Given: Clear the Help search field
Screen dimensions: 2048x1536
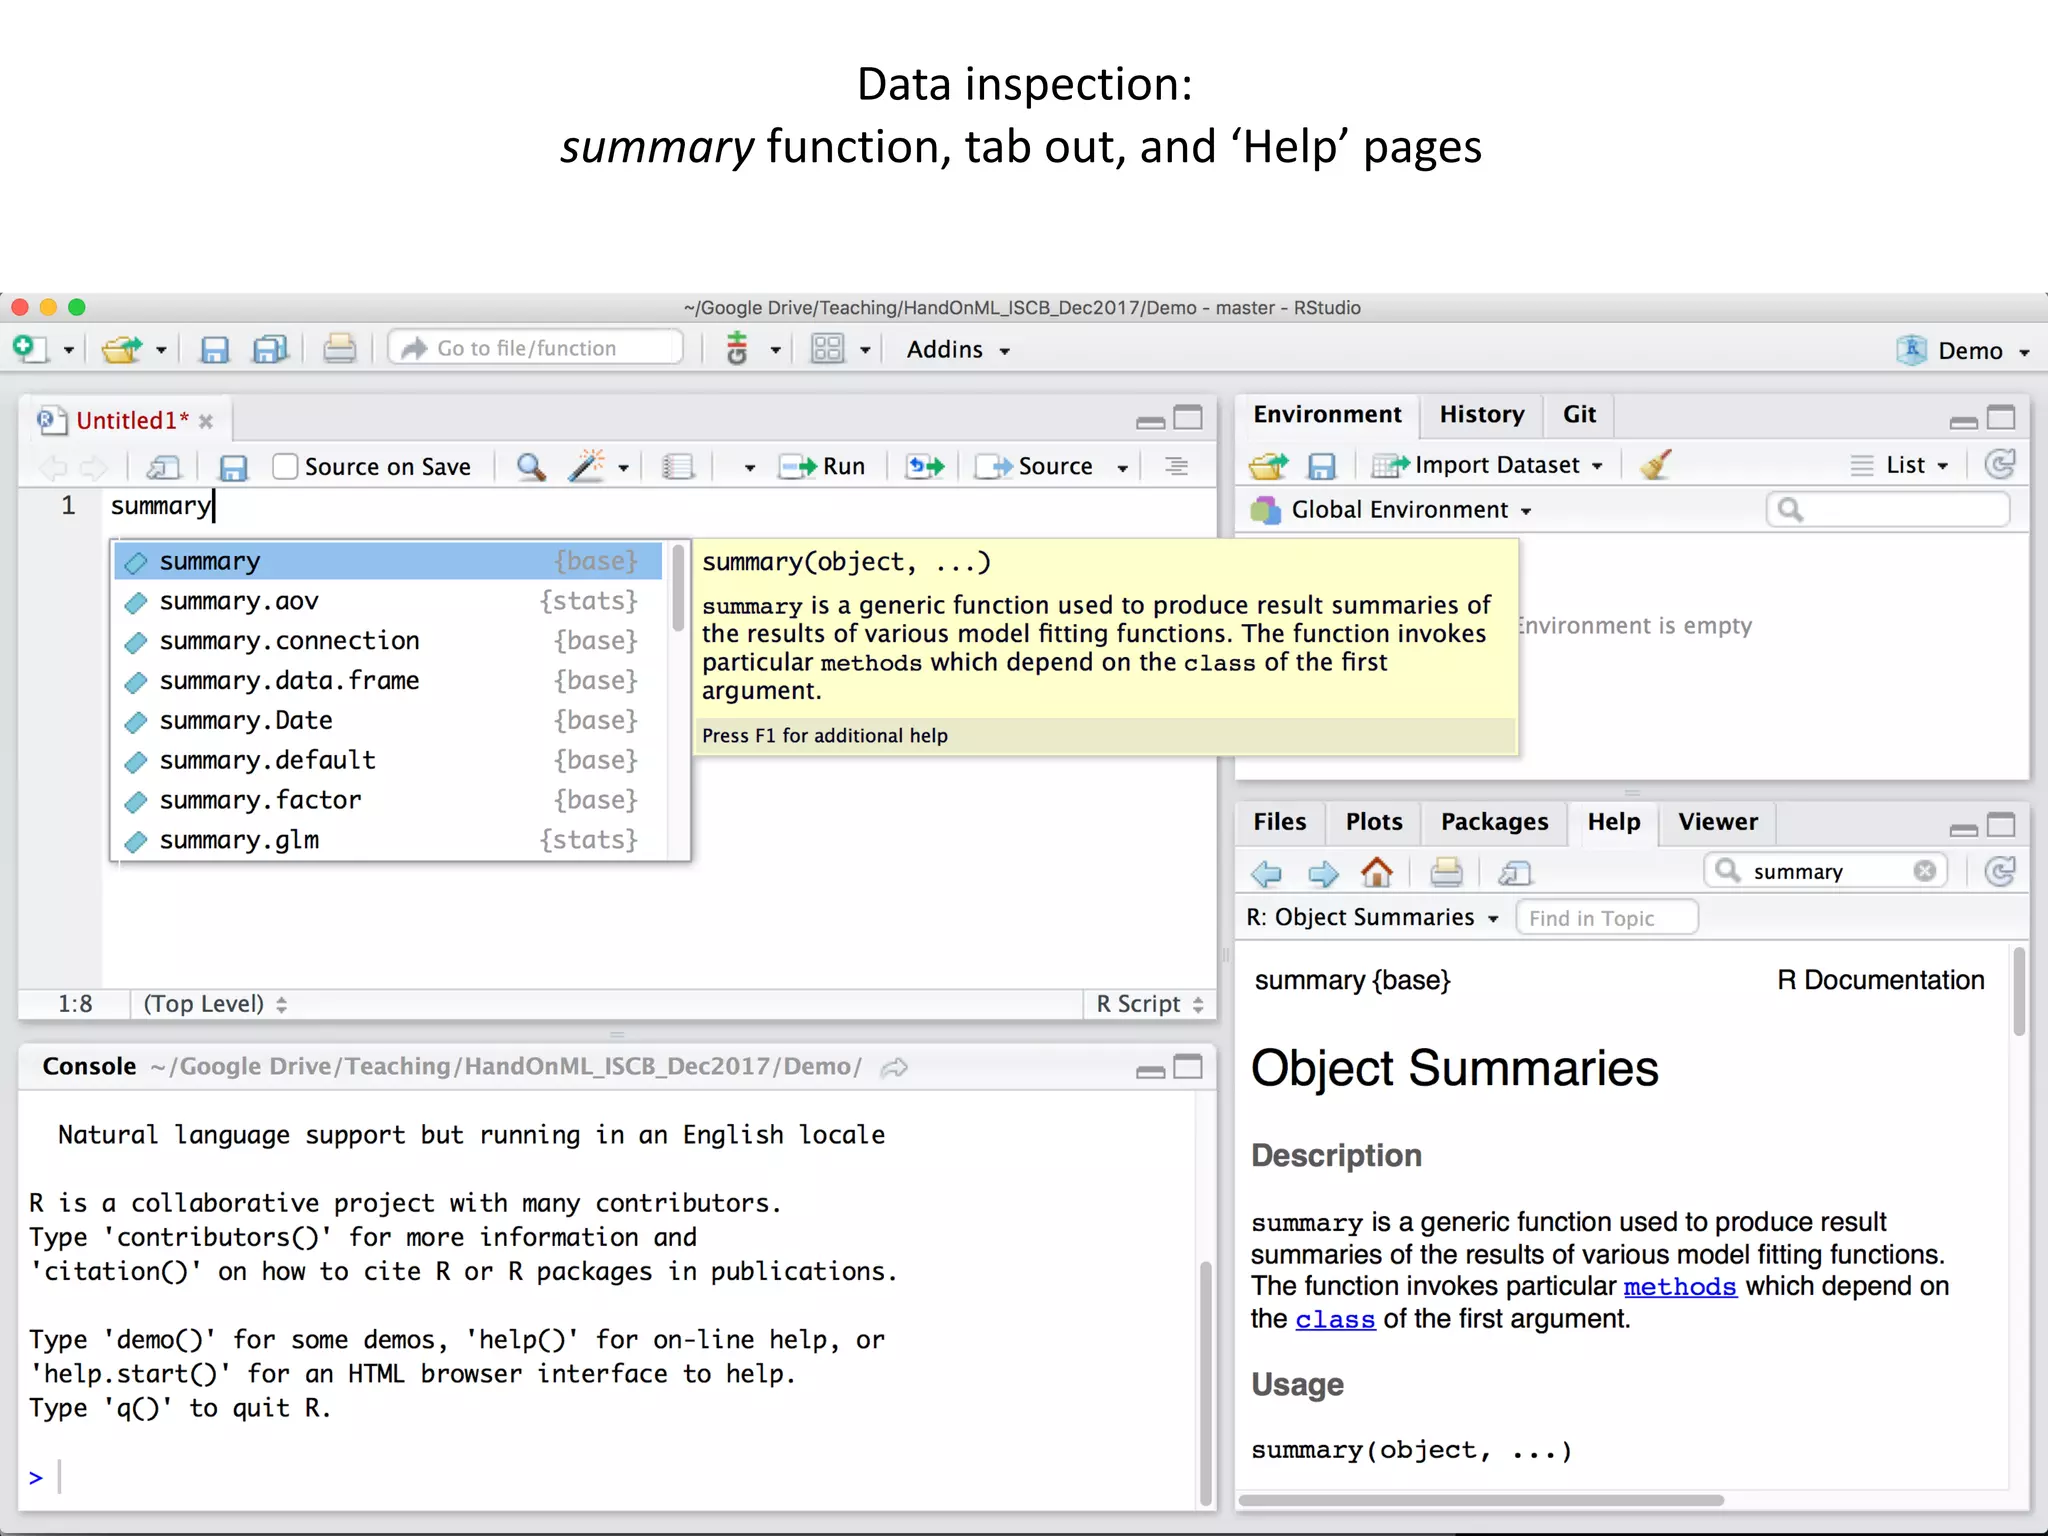Looking at the screenshot, I should pyautogui.click(x=1925, y=871).
